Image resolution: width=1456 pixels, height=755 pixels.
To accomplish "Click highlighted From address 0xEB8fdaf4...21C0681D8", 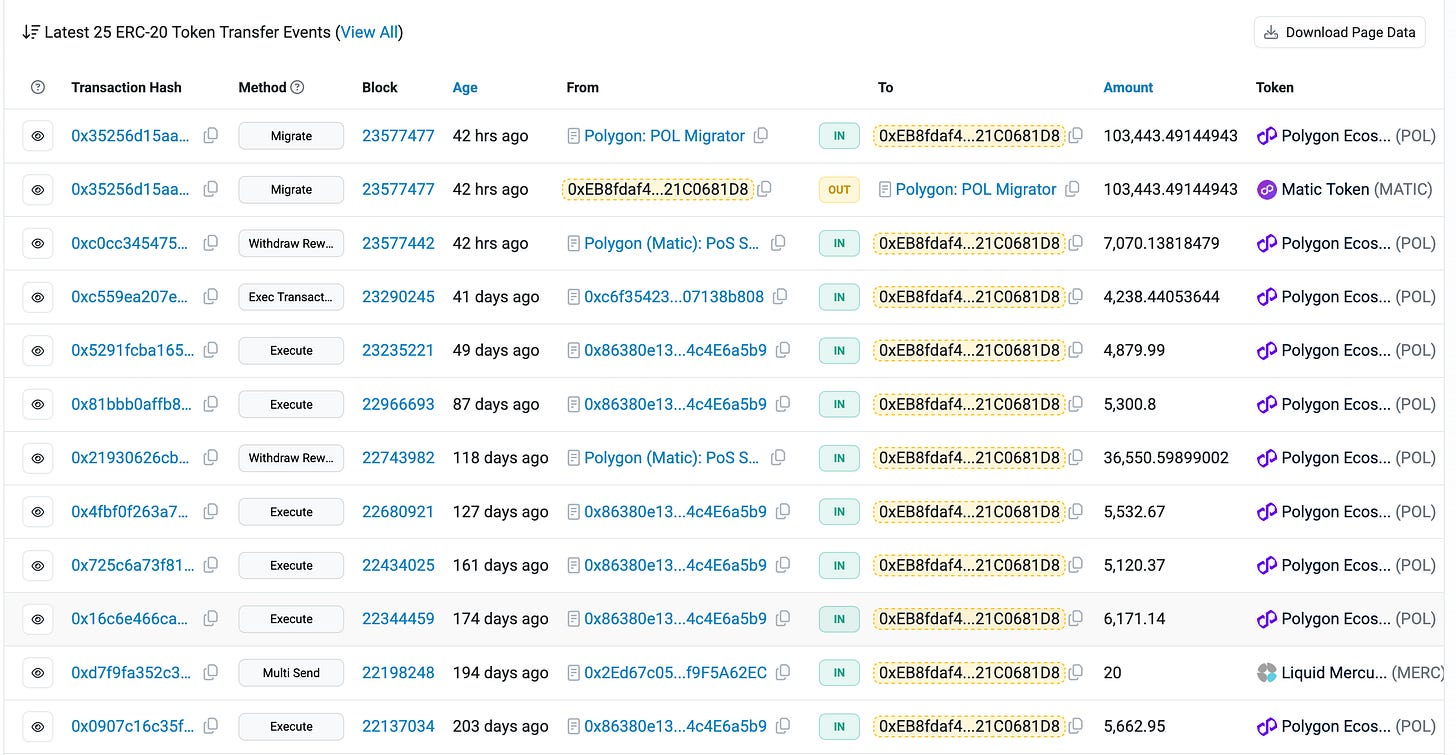I will 658,189.
